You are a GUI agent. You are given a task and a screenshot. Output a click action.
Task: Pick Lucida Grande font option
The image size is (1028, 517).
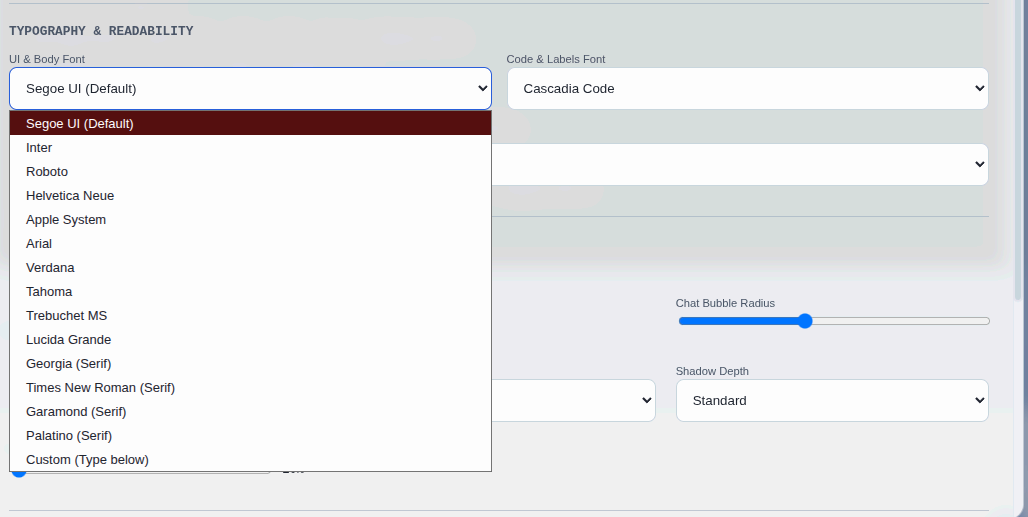tap(250, 339)
